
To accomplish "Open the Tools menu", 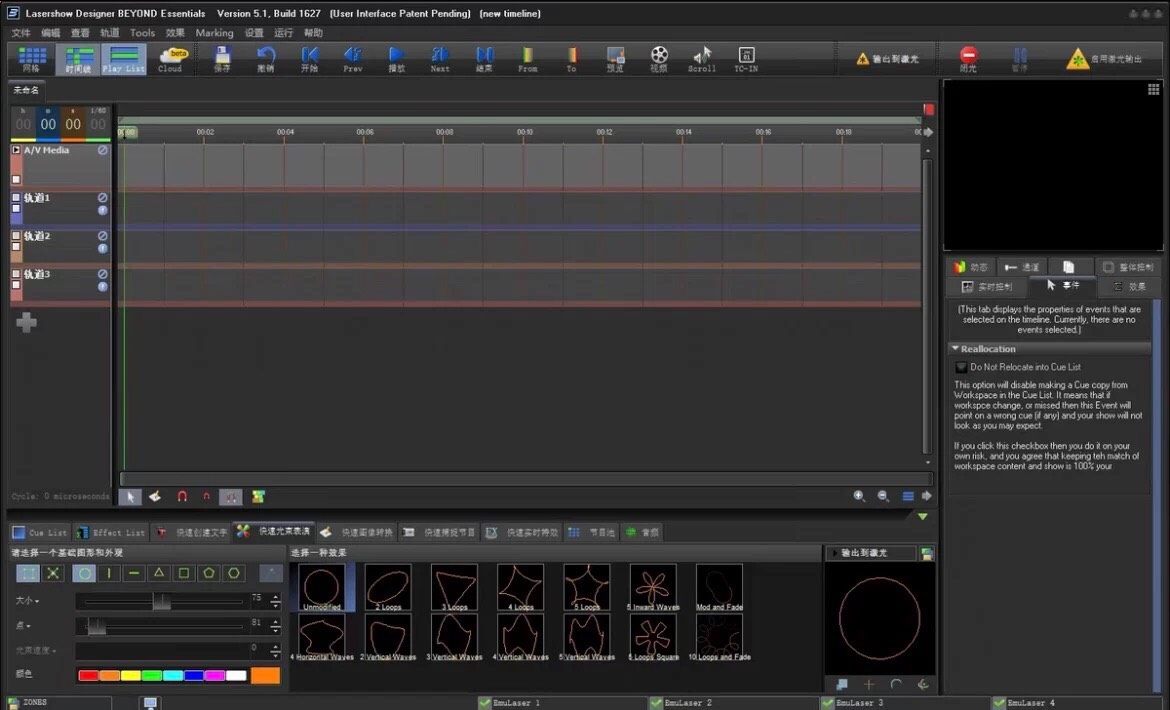I will tap(143, 33).
